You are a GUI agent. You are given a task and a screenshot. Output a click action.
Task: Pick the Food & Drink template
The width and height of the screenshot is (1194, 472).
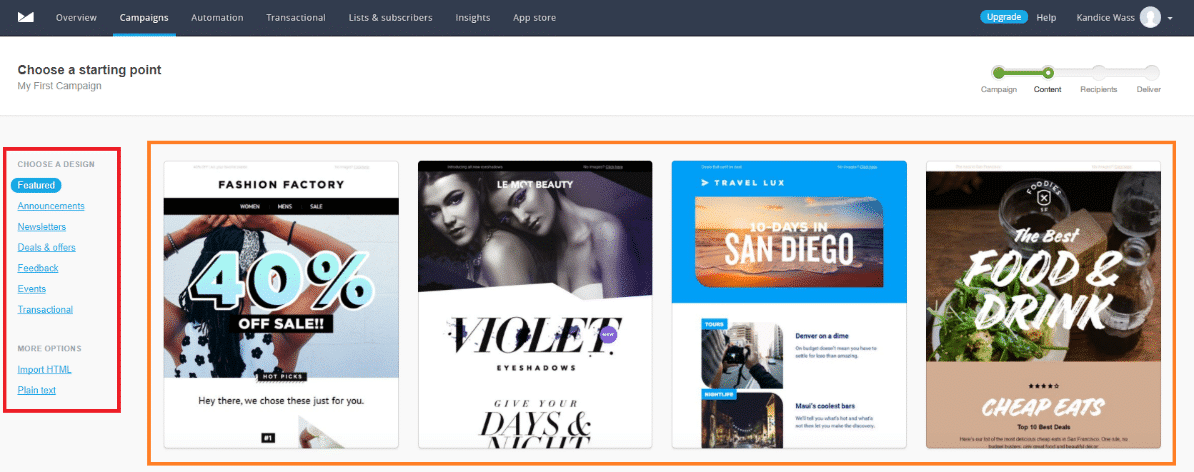1043,305
